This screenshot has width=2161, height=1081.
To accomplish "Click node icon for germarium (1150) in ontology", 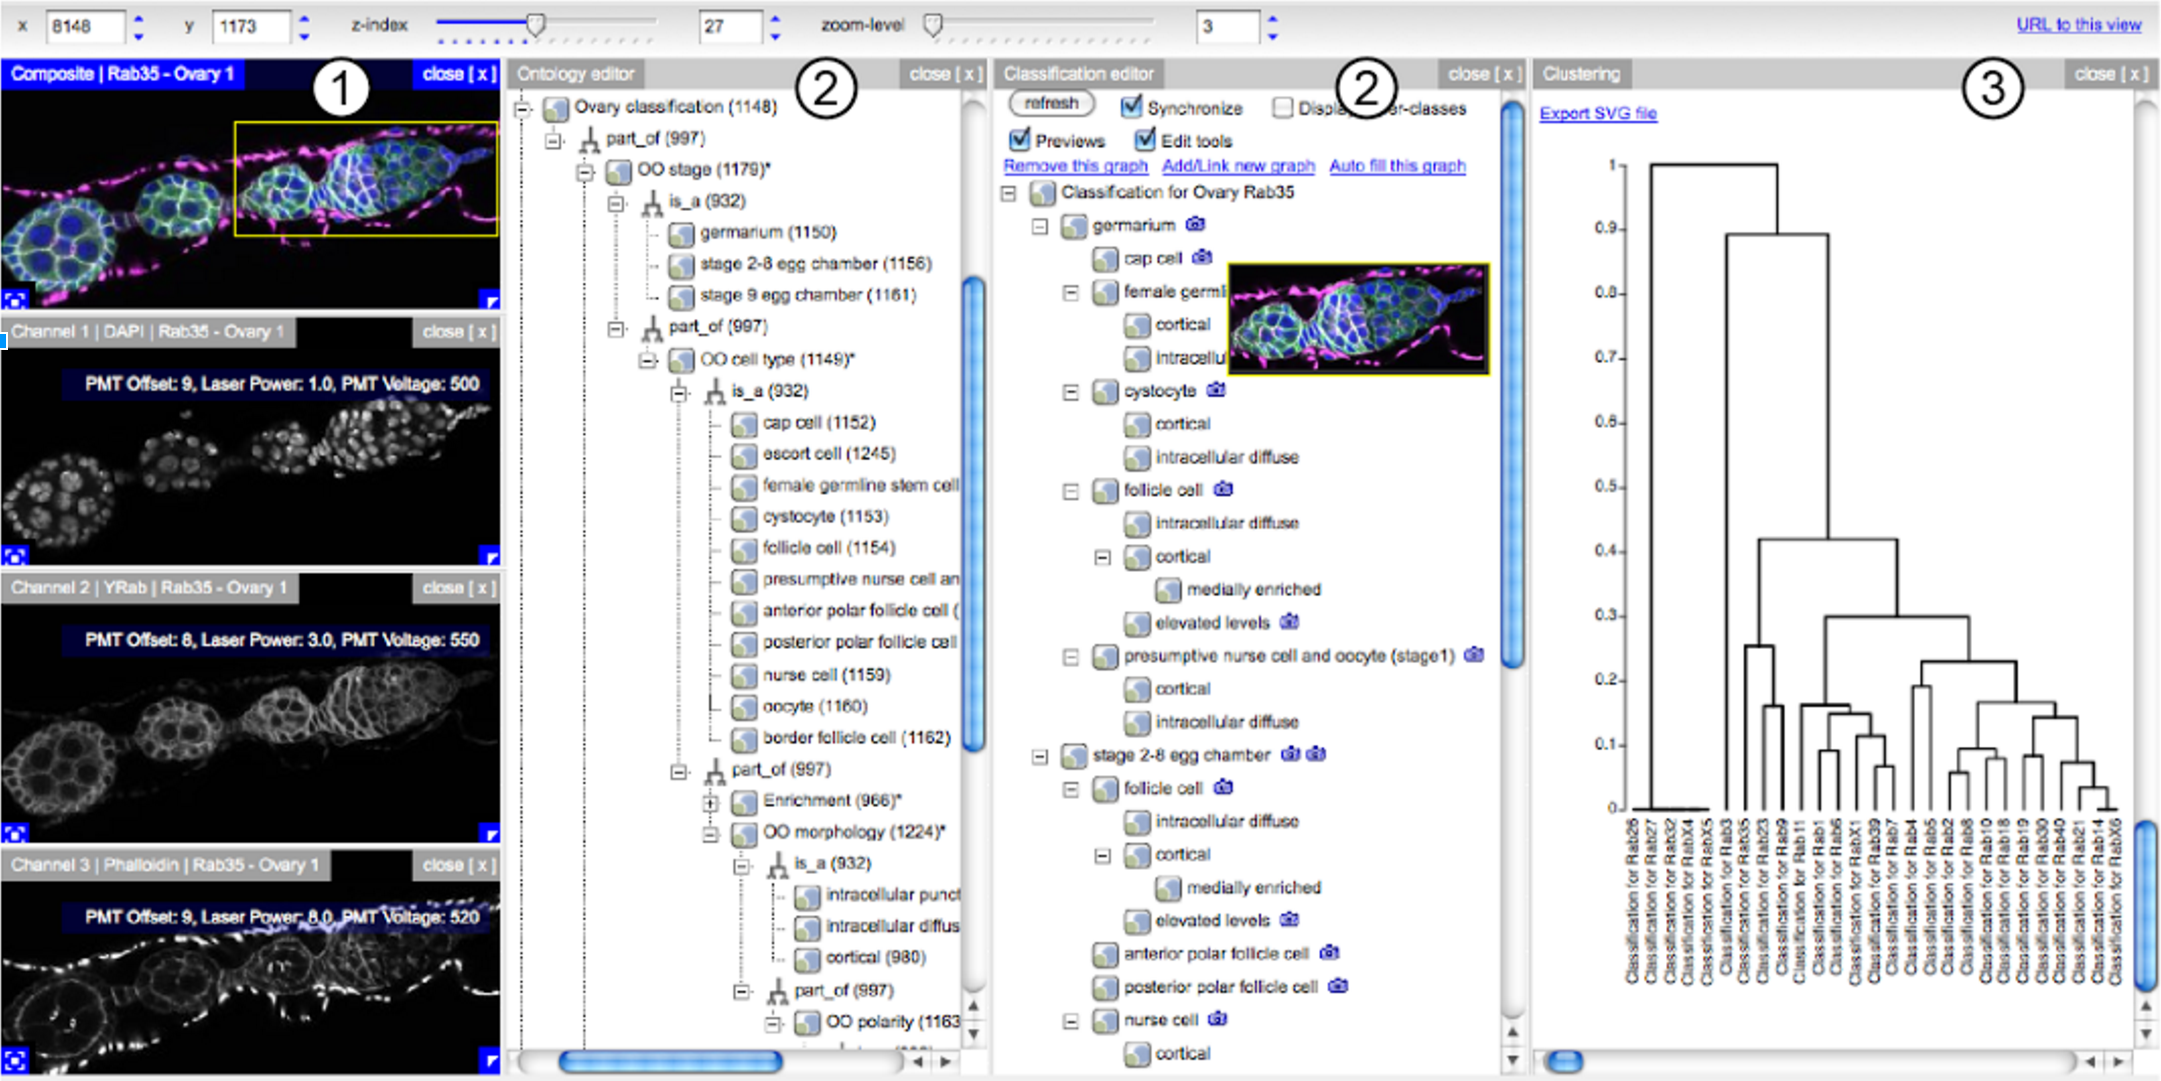I will [682, 233].
